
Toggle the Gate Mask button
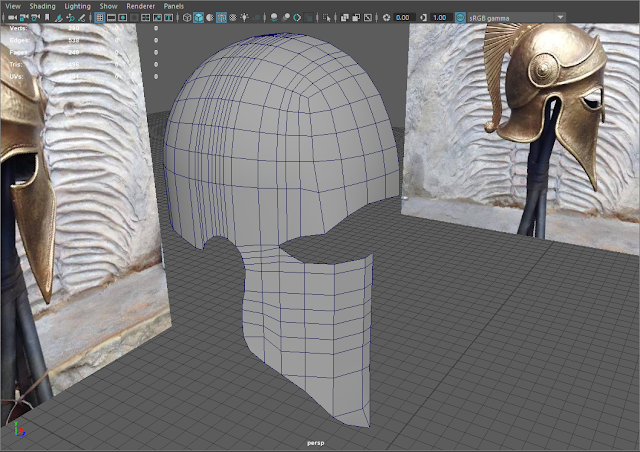click(x=134, y=18)
